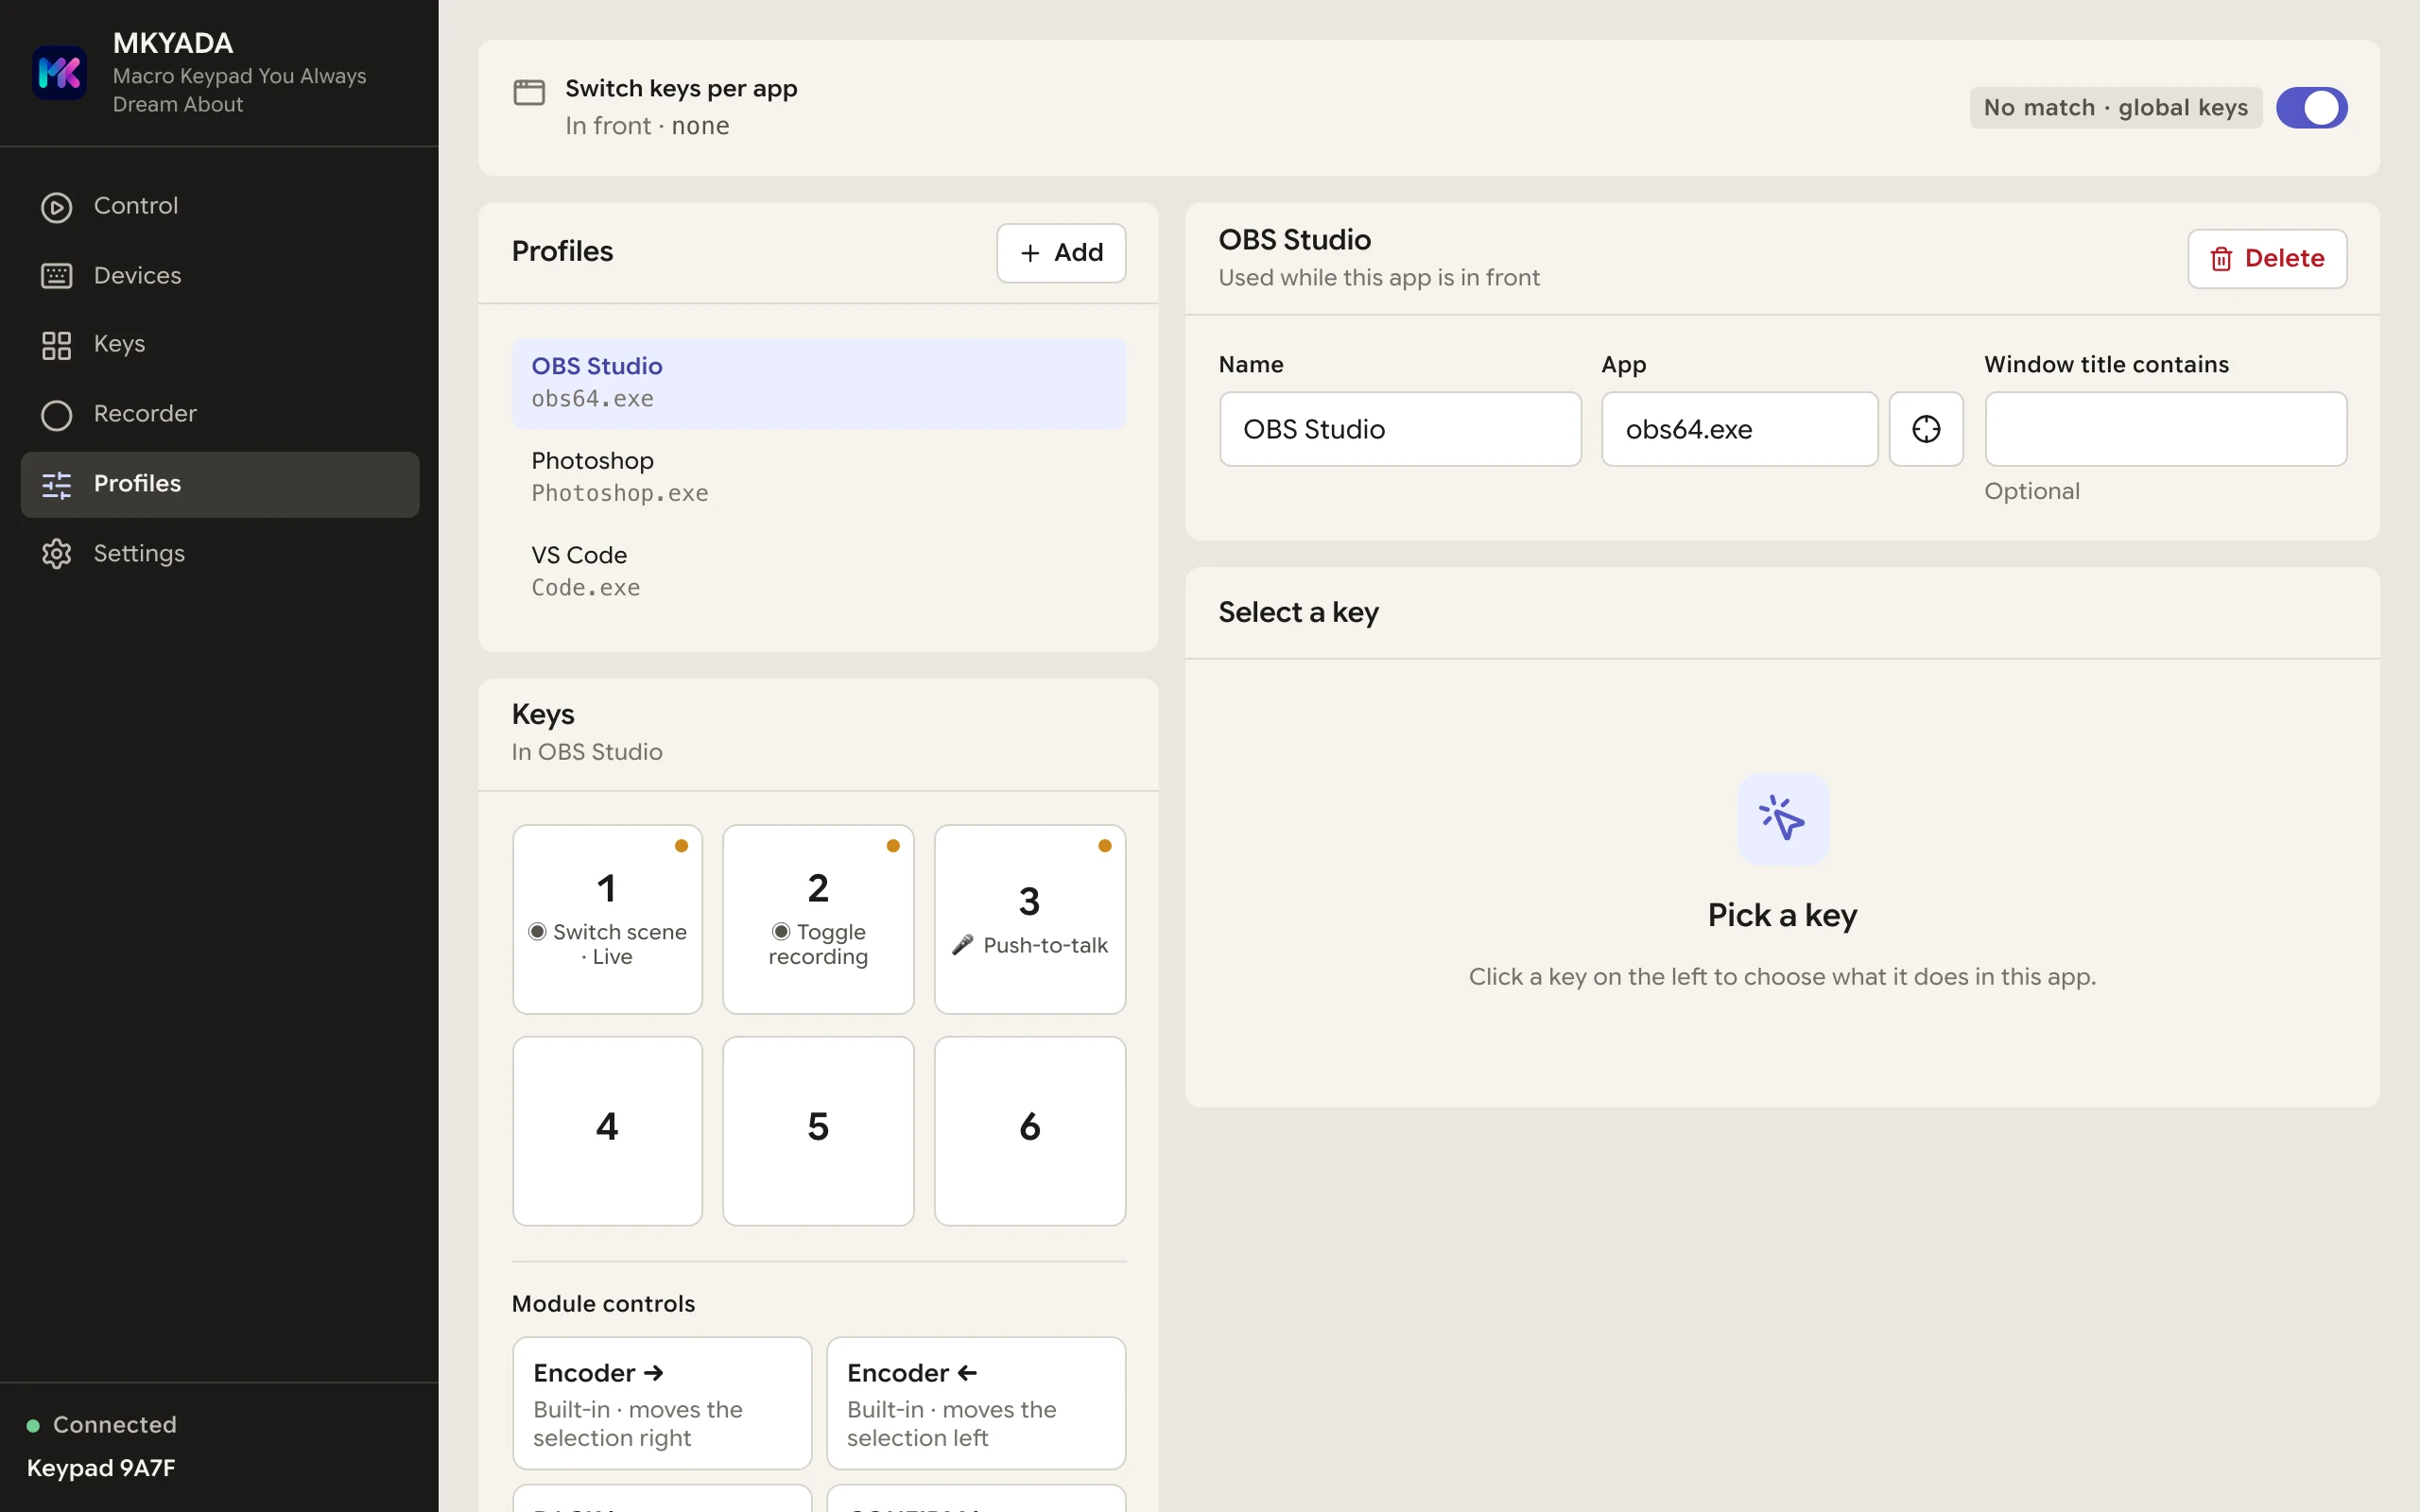
Task: Open the Recorder page
Action: point(220,414)
